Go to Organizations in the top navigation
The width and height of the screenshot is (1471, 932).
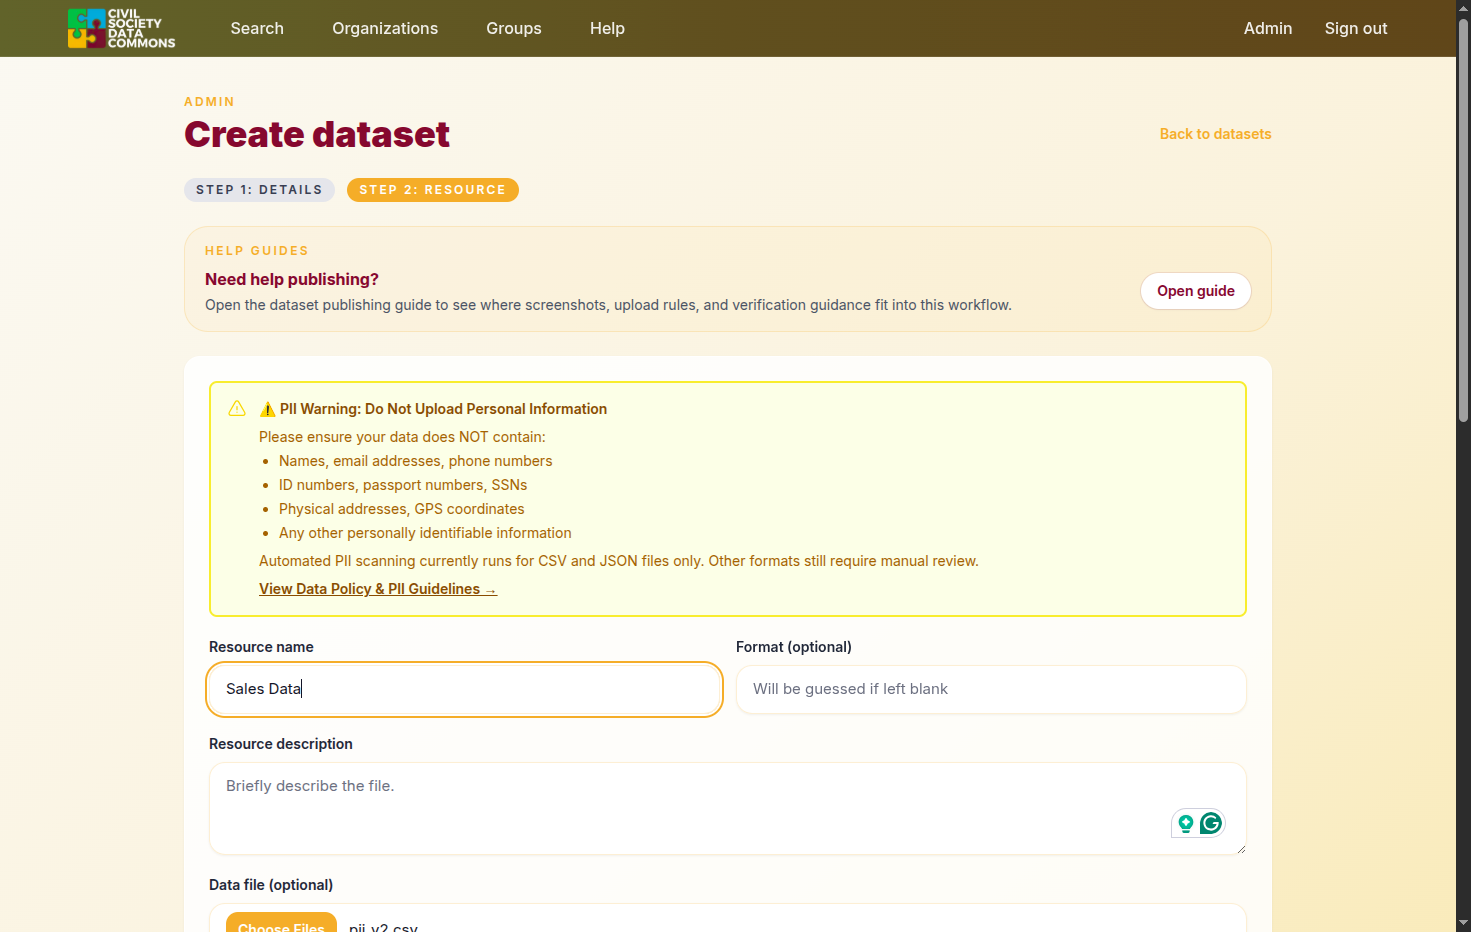[385, 28]
